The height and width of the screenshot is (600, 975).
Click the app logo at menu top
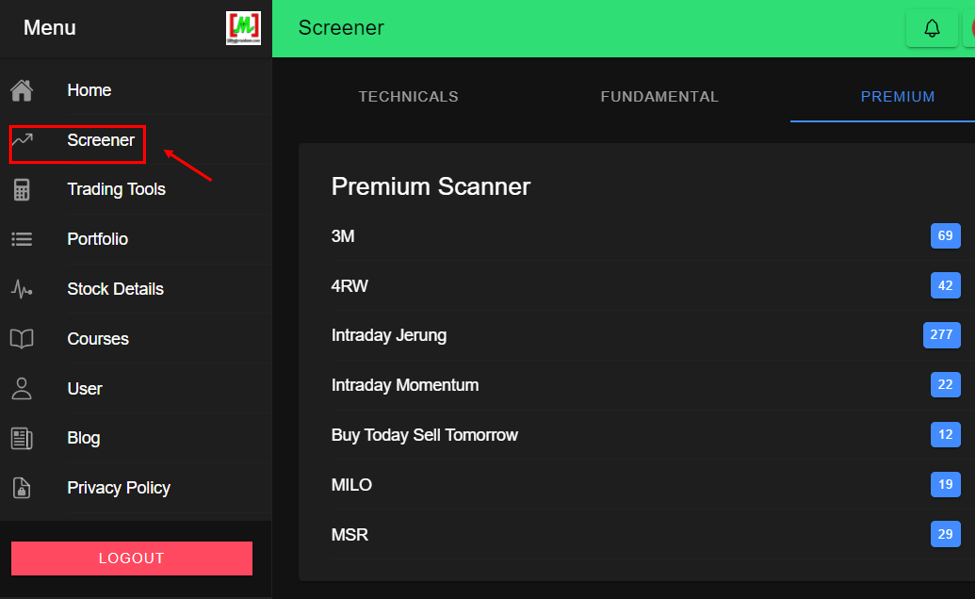[x=243, y=27]
